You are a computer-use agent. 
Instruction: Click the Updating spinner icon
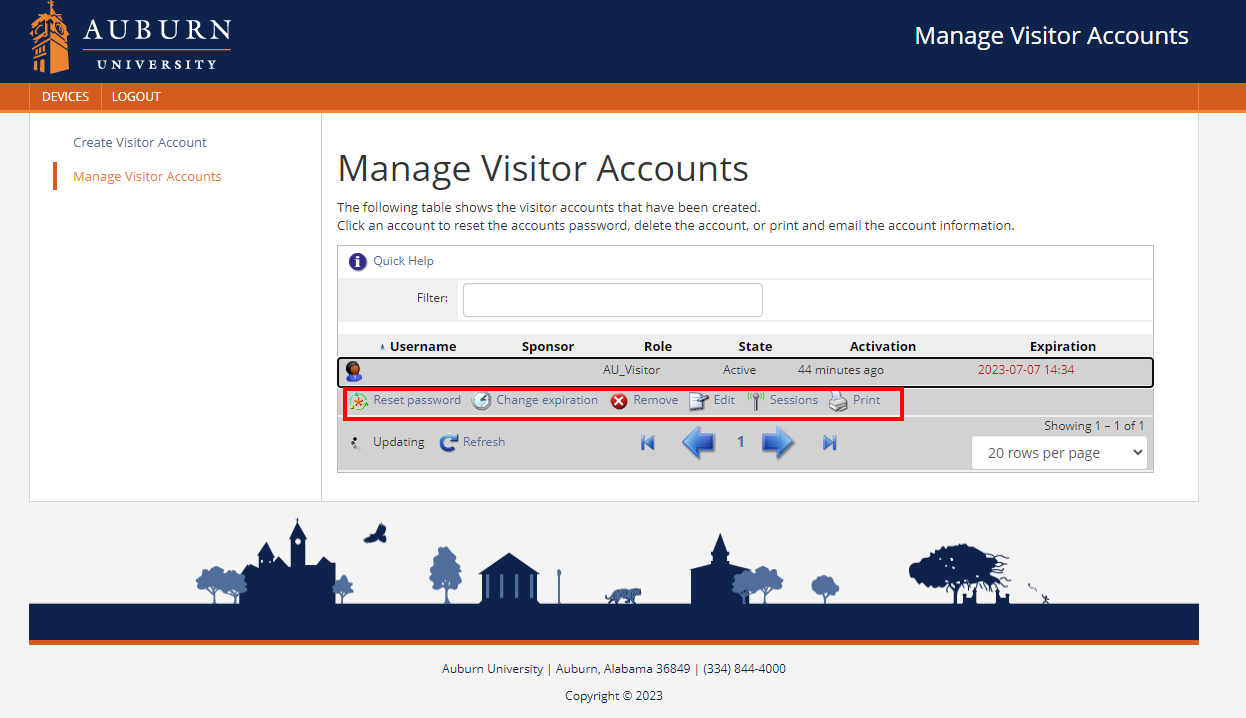(x=357, y=443)
